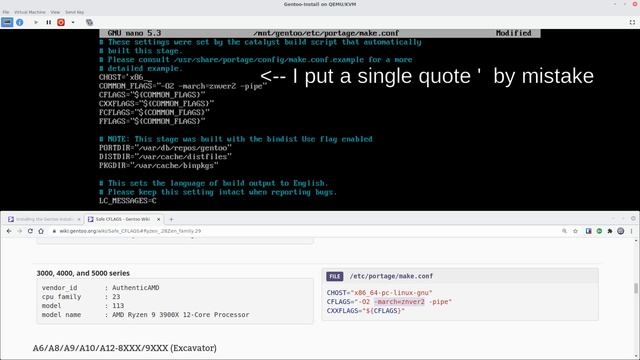
Task: Close the Installing the Gentoo tab
Action: (x=79, y=219)
